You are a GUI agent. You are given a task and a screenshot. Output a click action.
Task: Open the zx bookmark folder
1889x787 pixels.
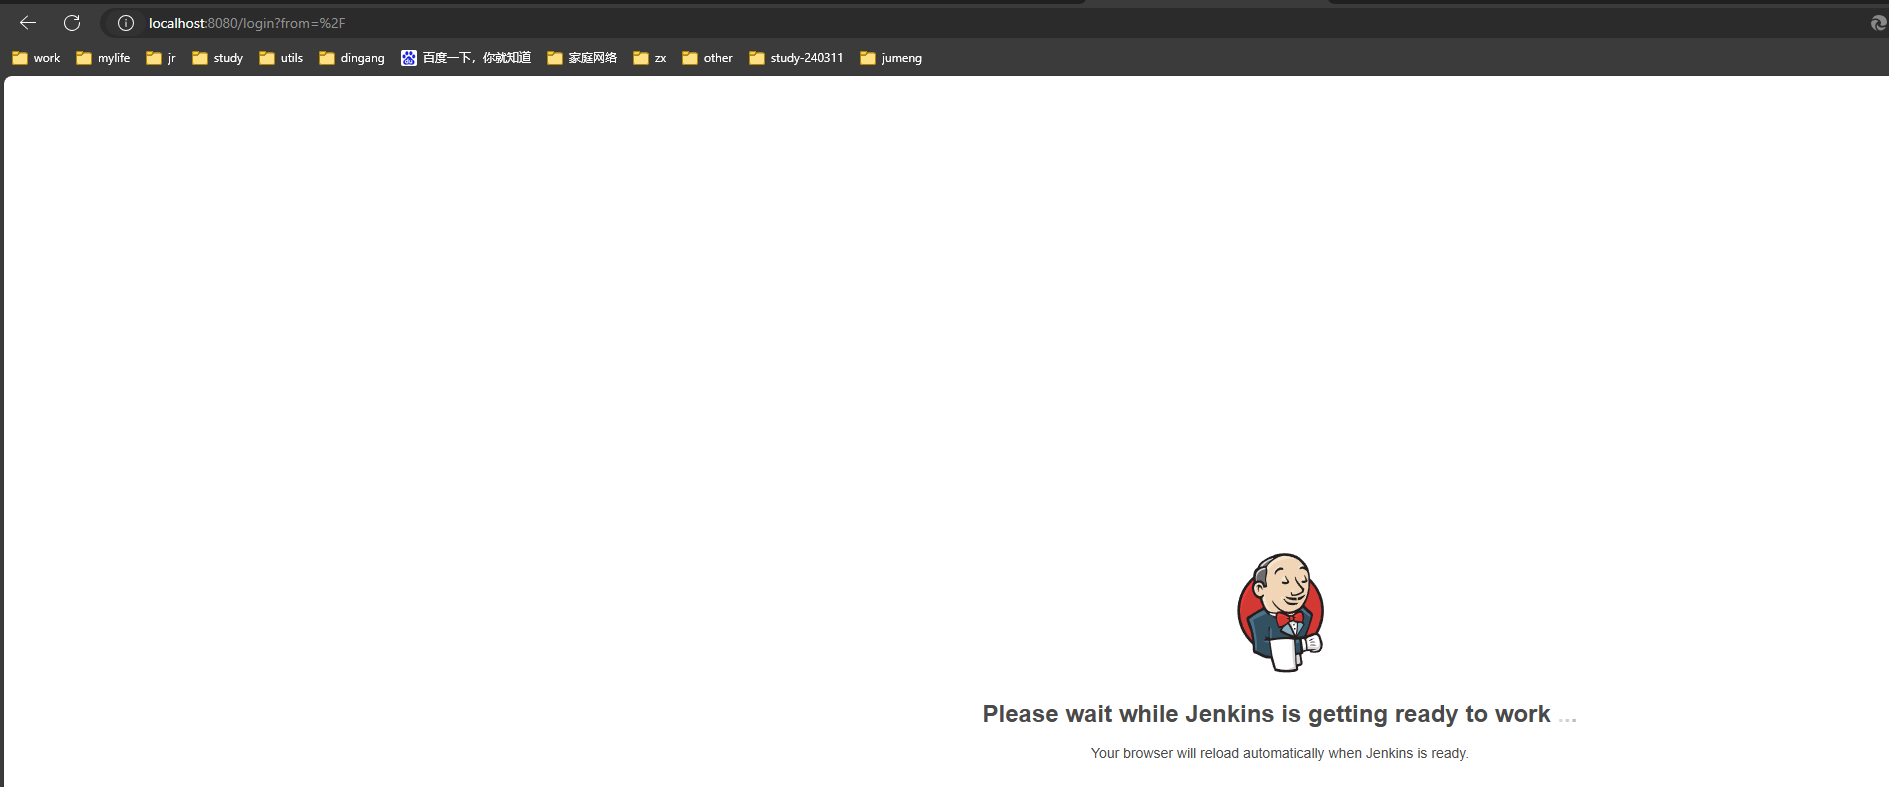649,58
